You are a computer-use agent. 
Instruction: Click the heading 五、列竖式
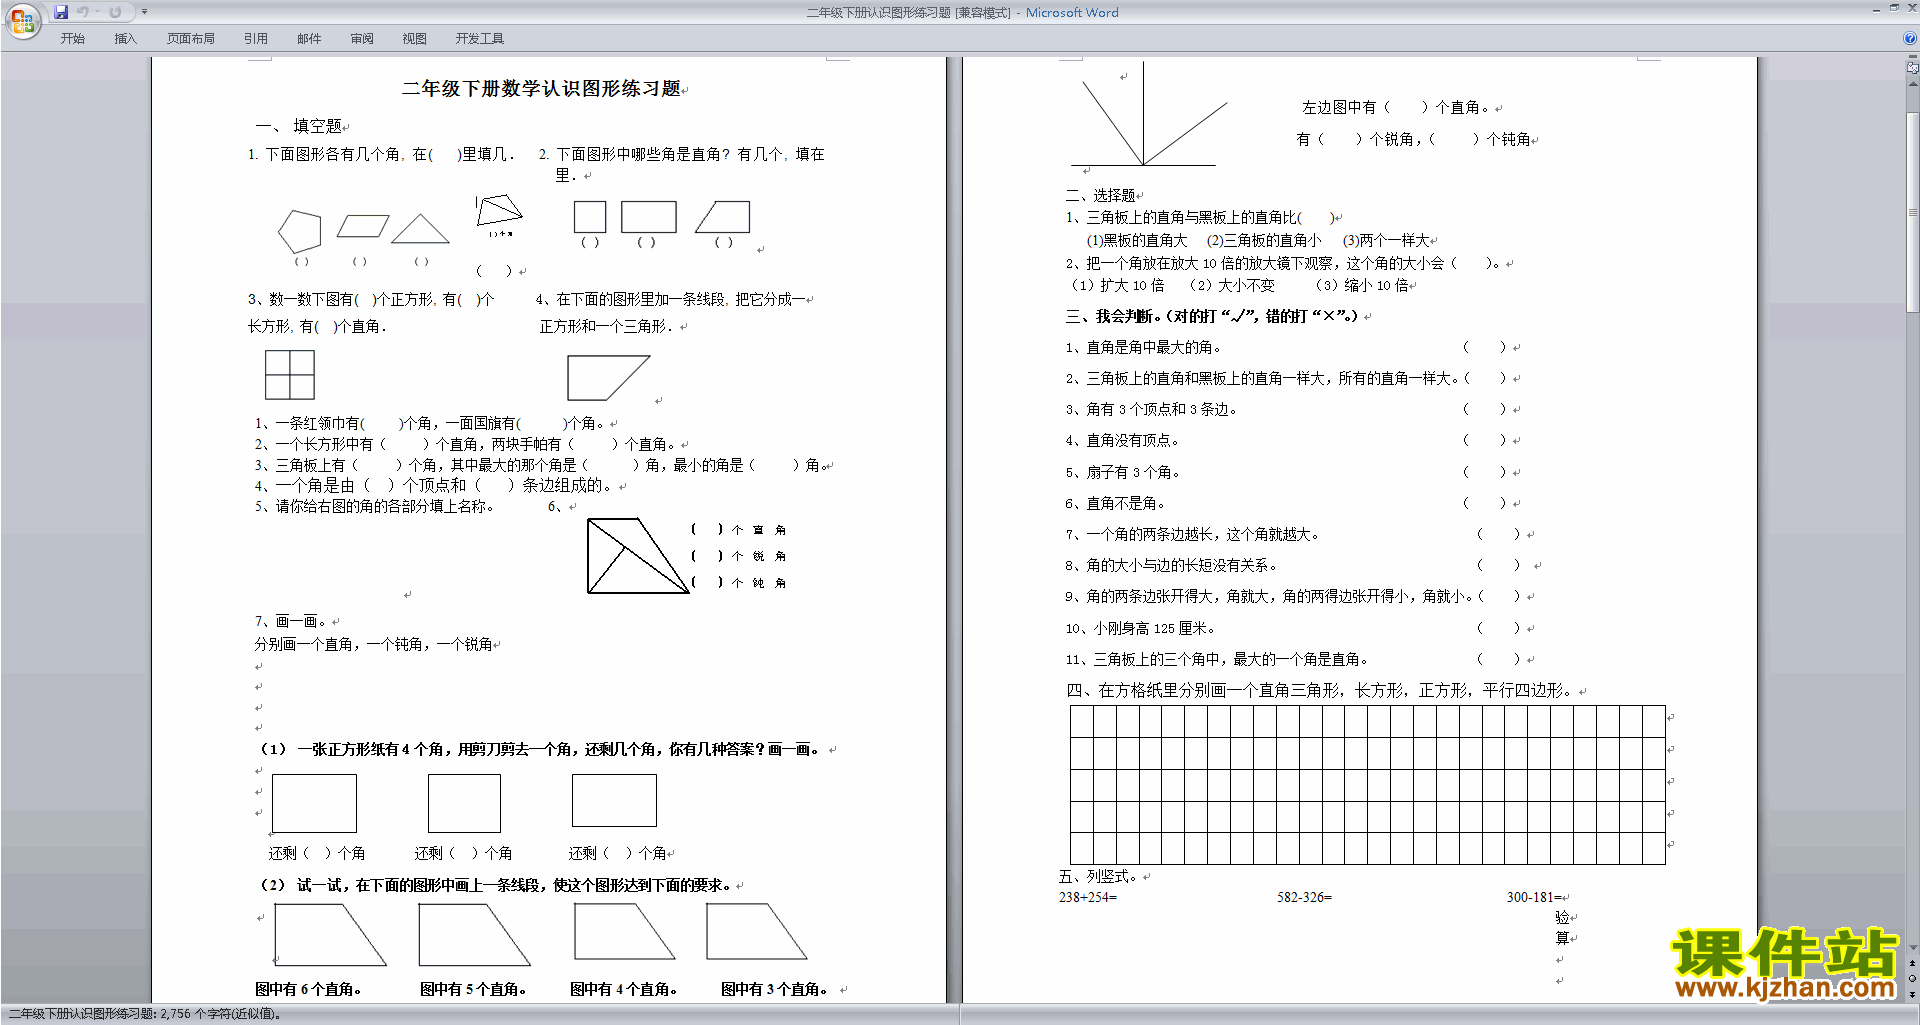point(1099,876)
